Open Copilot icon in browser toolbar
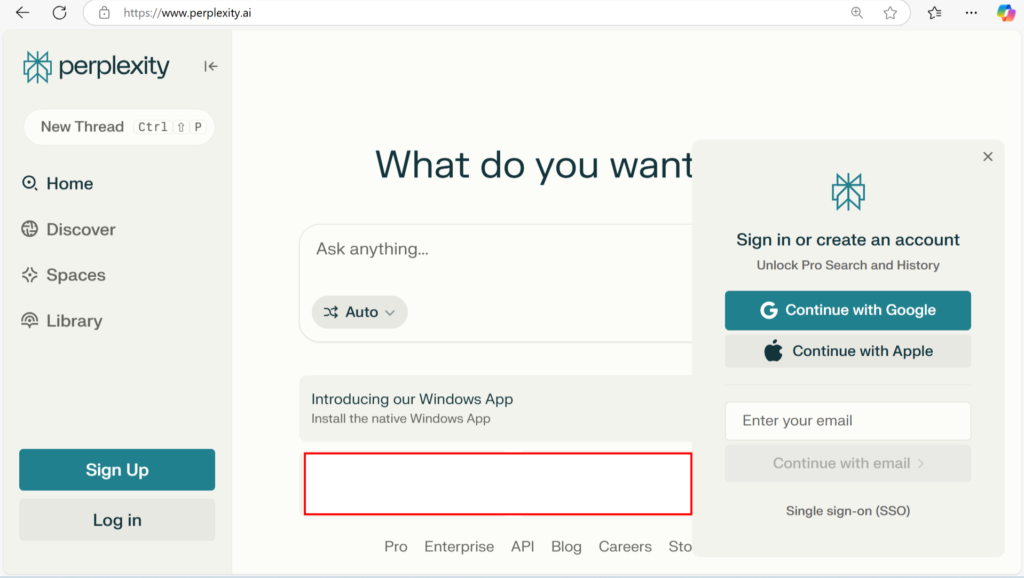 (1005, 13)
